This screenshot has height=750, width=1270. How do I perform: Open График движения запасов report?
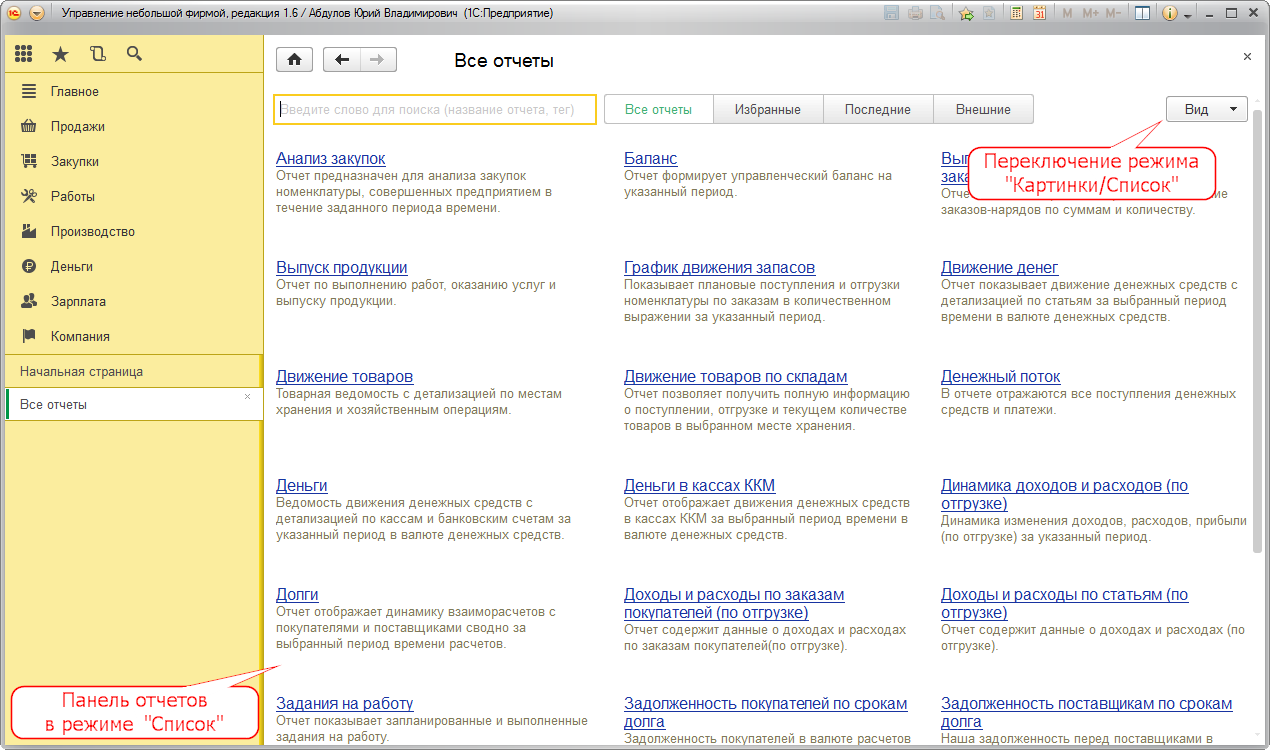click(719, 267)
